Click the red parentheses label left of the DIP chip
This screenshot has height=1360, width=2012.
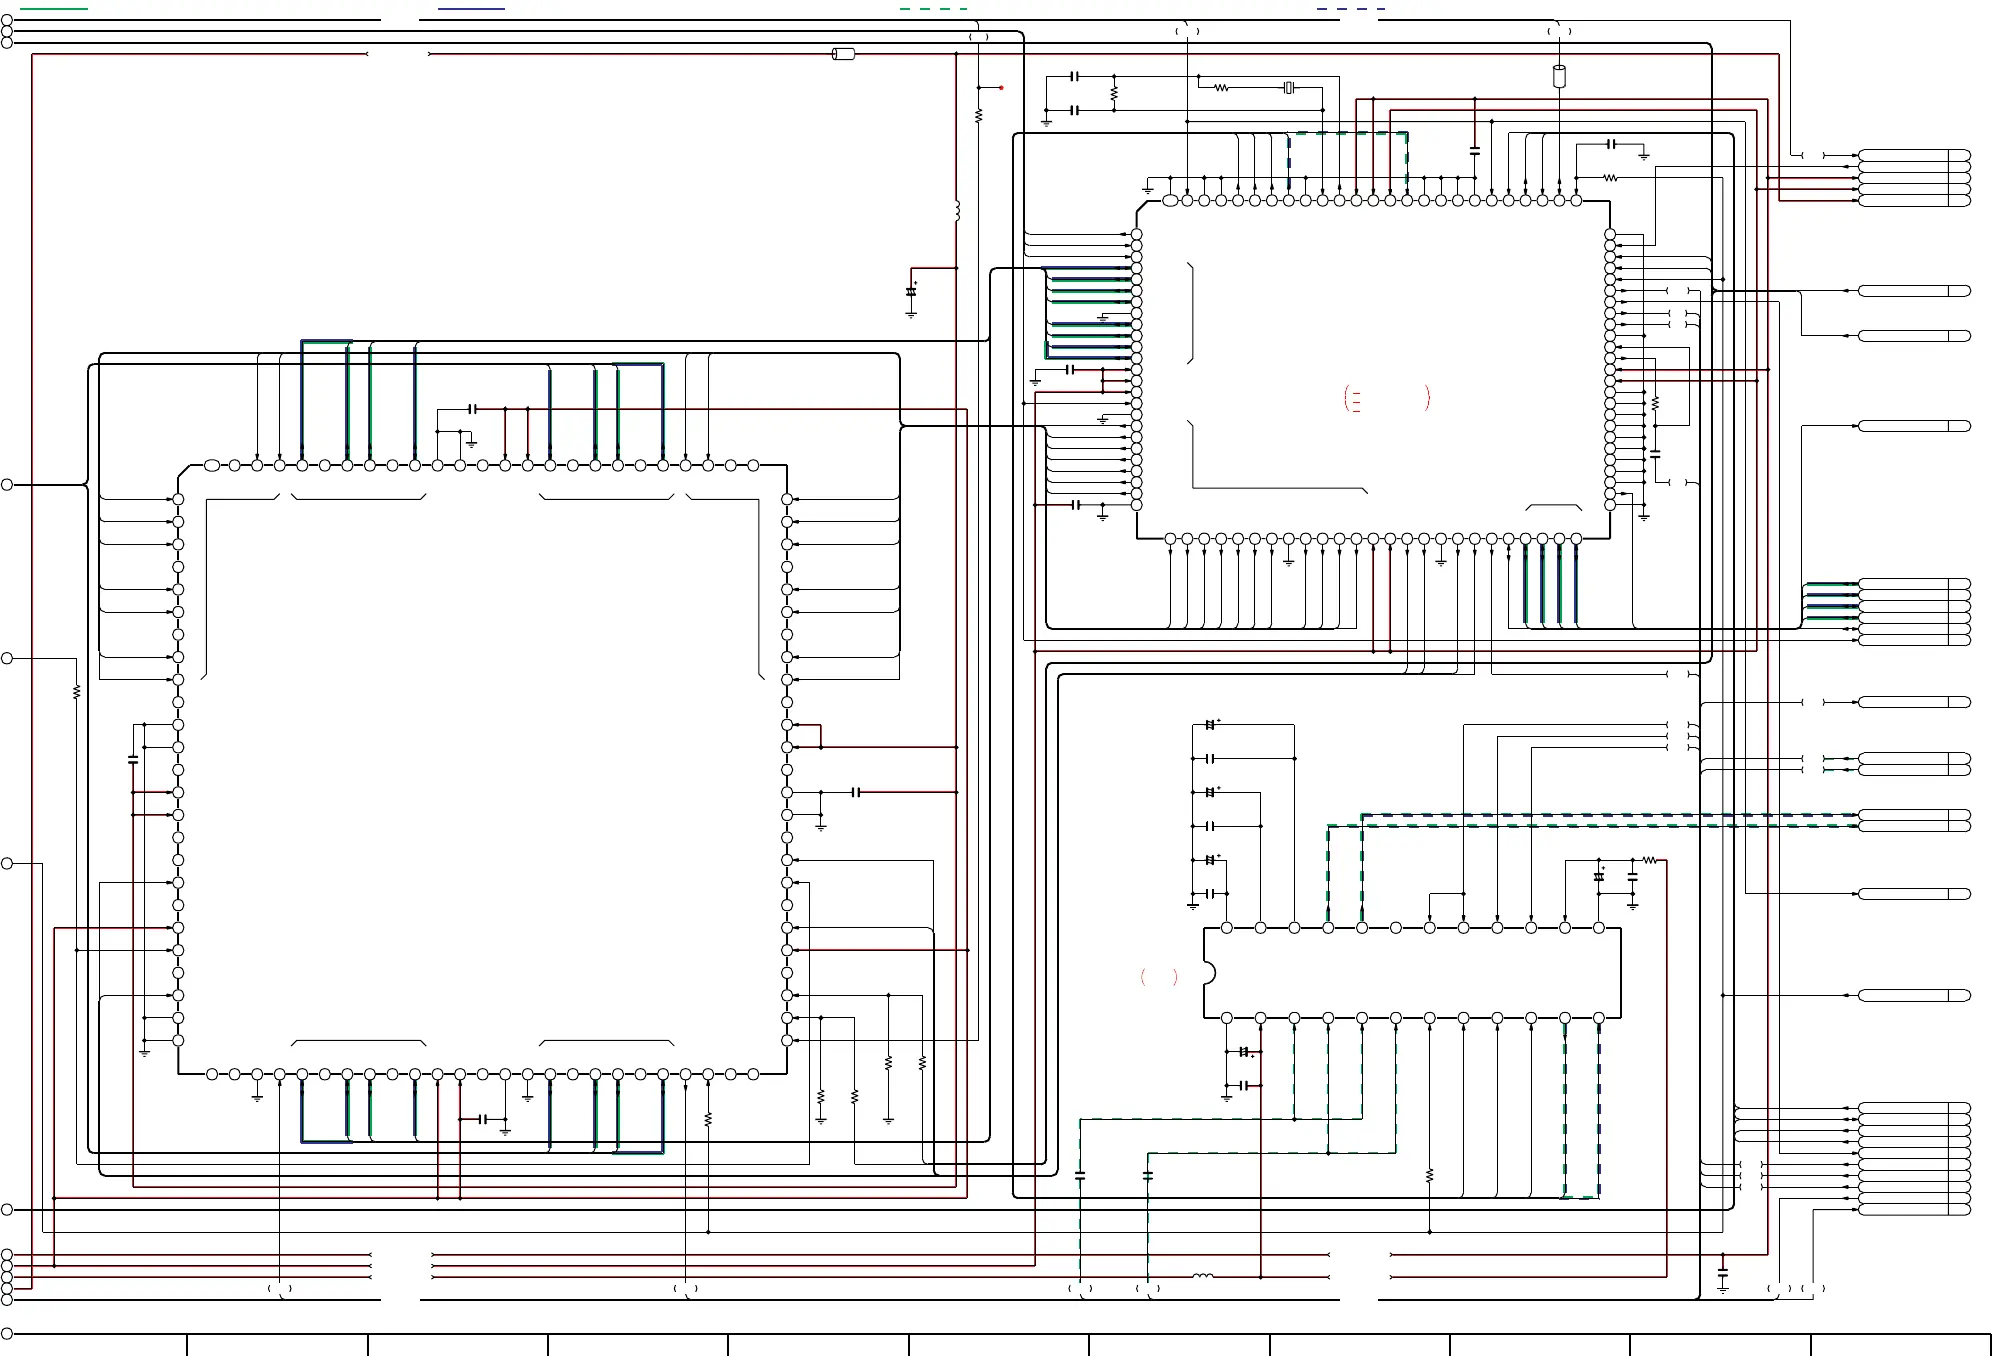1159,977
